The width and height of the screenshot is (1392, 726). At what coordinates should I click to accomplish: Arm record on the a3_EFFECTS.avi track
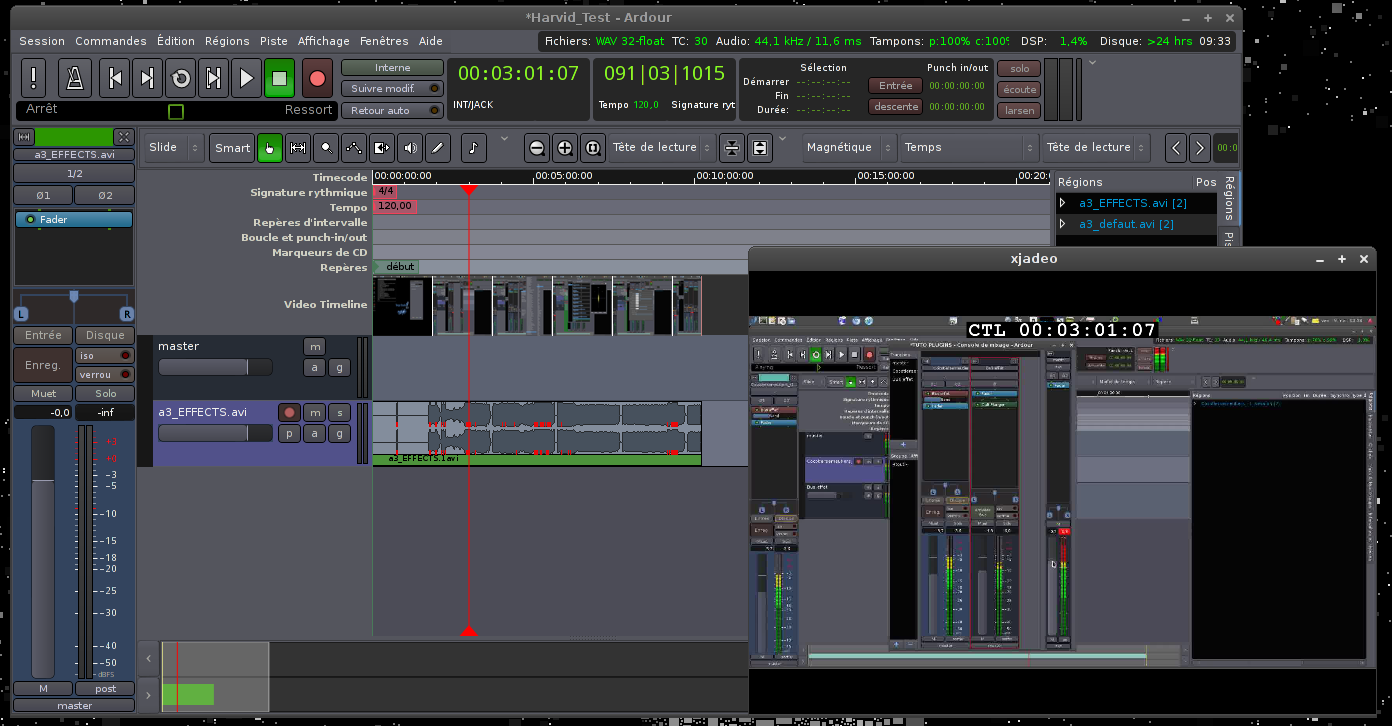pyautogui.click(x=289, y=412)
